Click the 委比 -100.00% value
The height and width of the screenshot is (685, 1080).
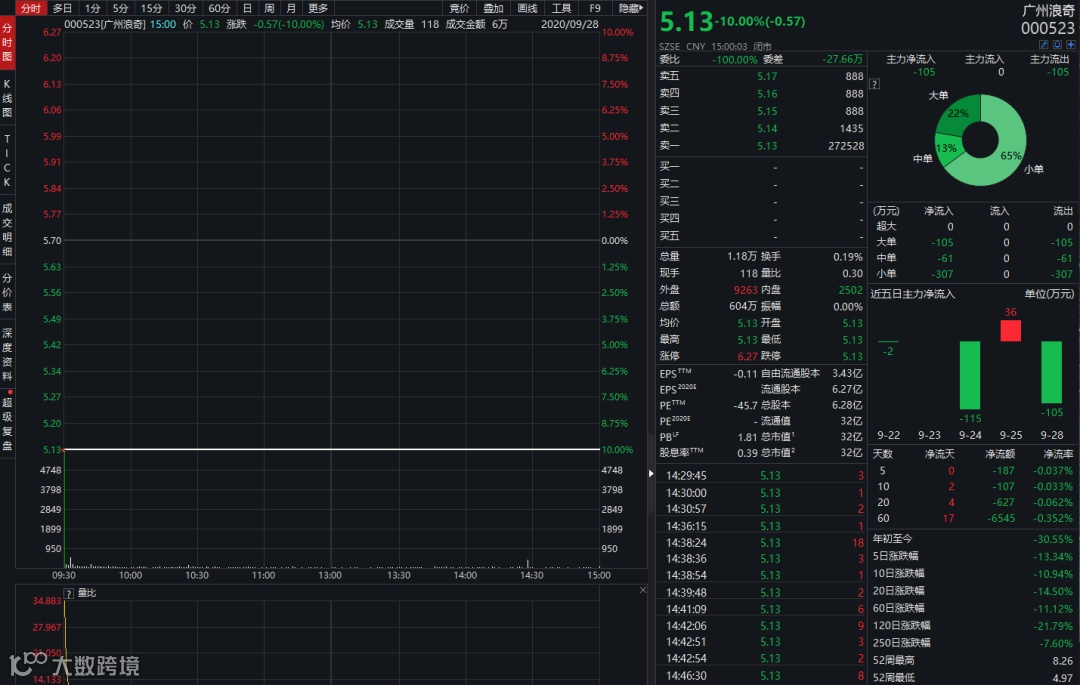pyautogui.click(x=734, y=60)
